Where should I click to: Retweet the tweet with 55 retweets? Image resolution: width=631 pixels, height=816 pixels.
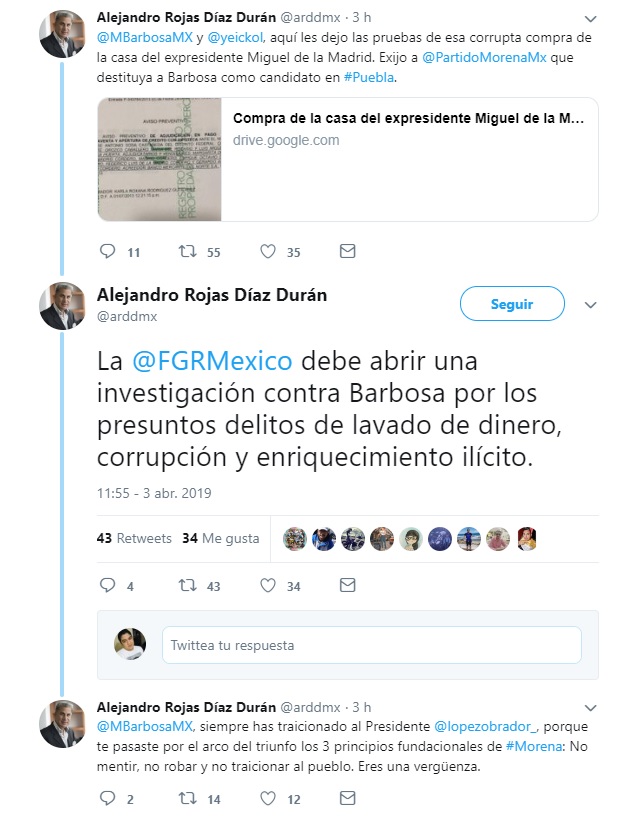click(x=188, y=251)
